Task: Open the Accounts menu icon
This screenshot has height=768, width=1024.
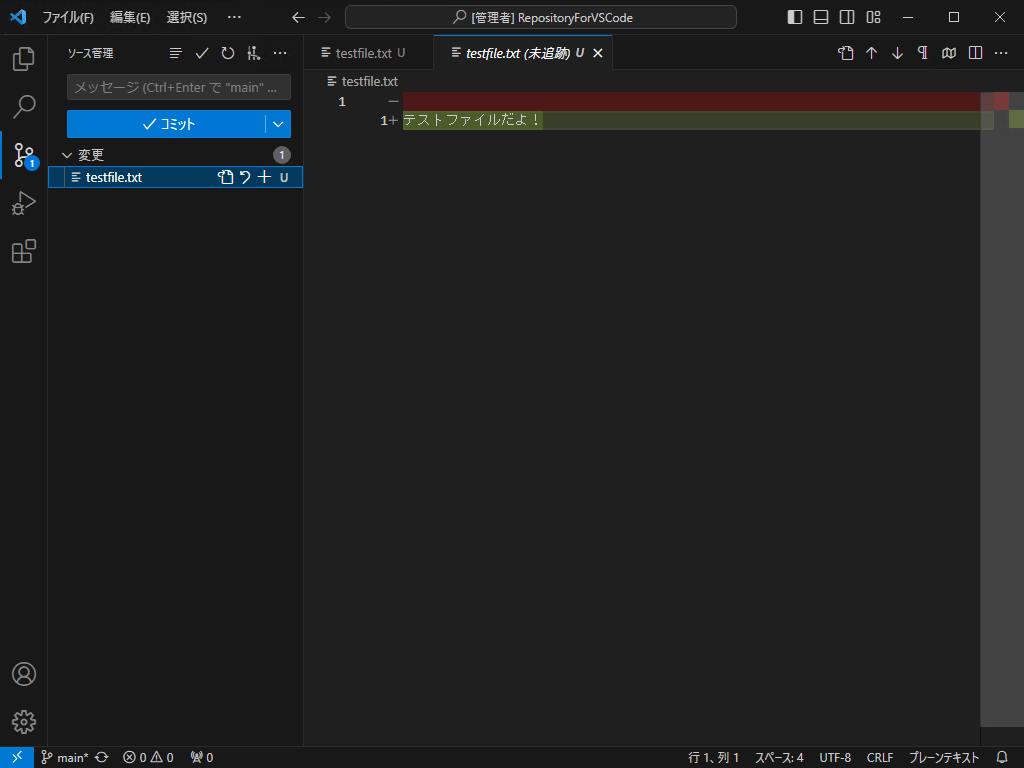Action: [24, 674]
